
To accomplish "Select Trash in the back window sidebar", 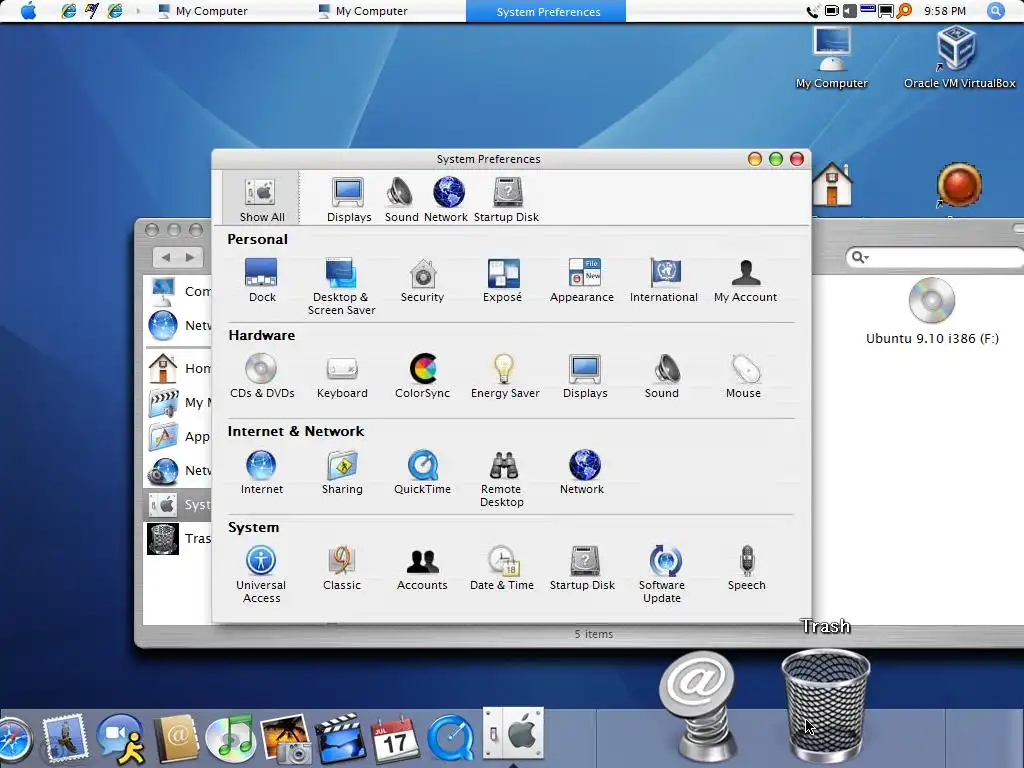I will (x=178, y=538).
